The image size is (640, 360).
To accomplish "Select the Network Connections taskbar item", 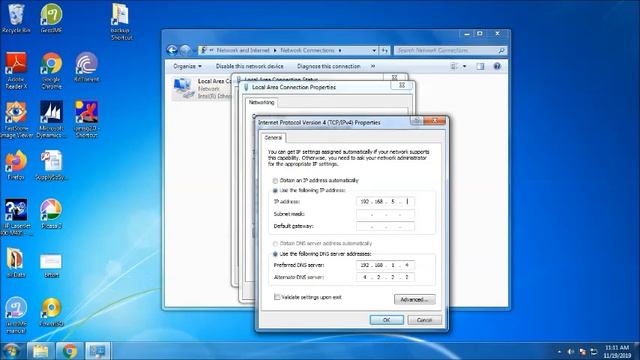I will 97,351.
